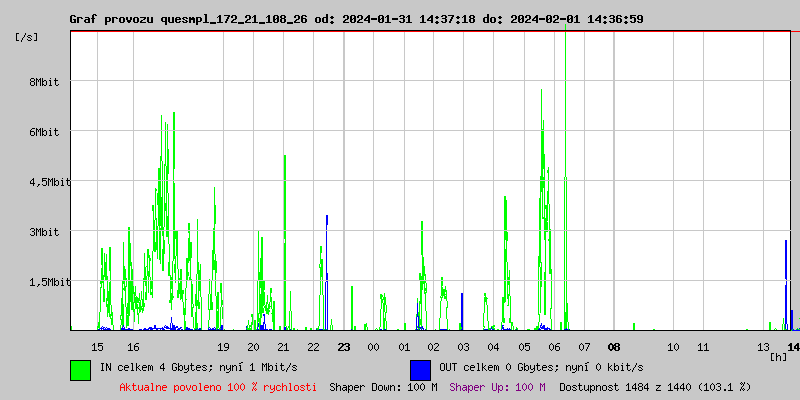Click the [/s] unit label at top left

point(27,37)
